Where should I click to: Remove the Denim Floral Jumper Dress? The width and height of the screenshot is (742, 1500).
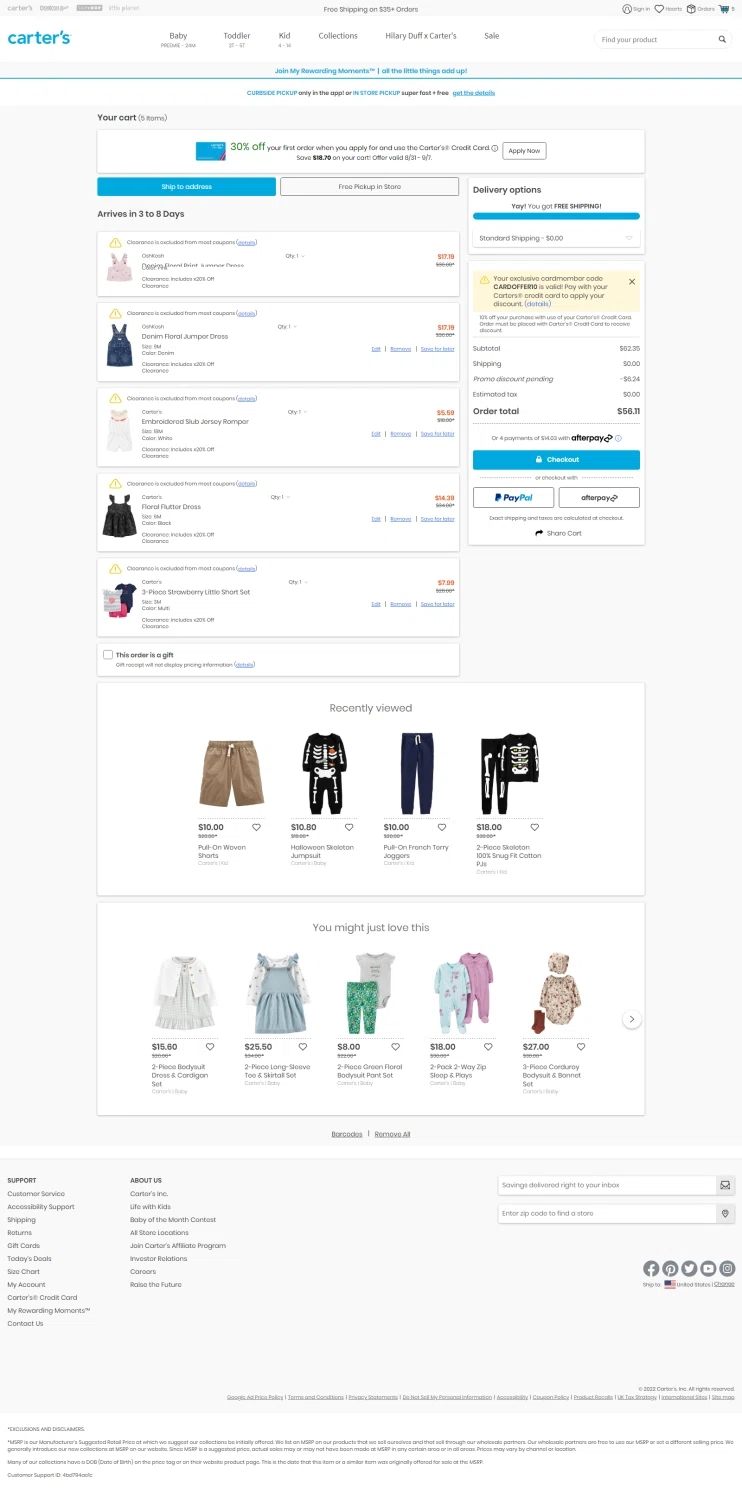[x=401, y=349]
